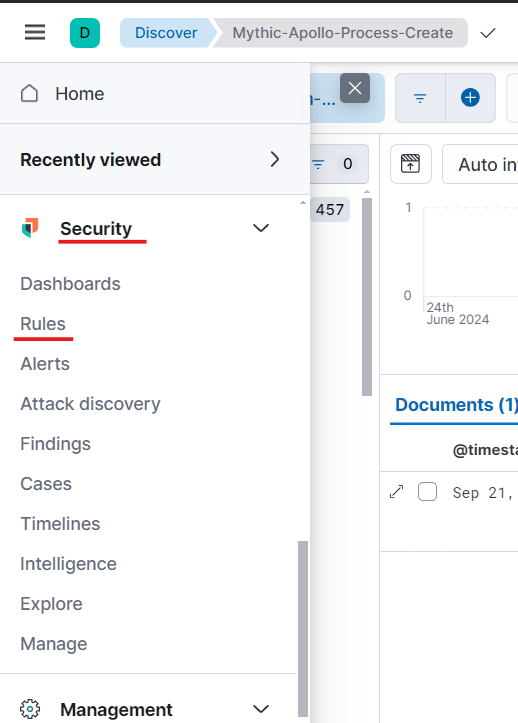The width and height of the screenshot is (518, 723).
Task: Click the Home house icon
Action: pyautogui.click(x=30, y=94)
